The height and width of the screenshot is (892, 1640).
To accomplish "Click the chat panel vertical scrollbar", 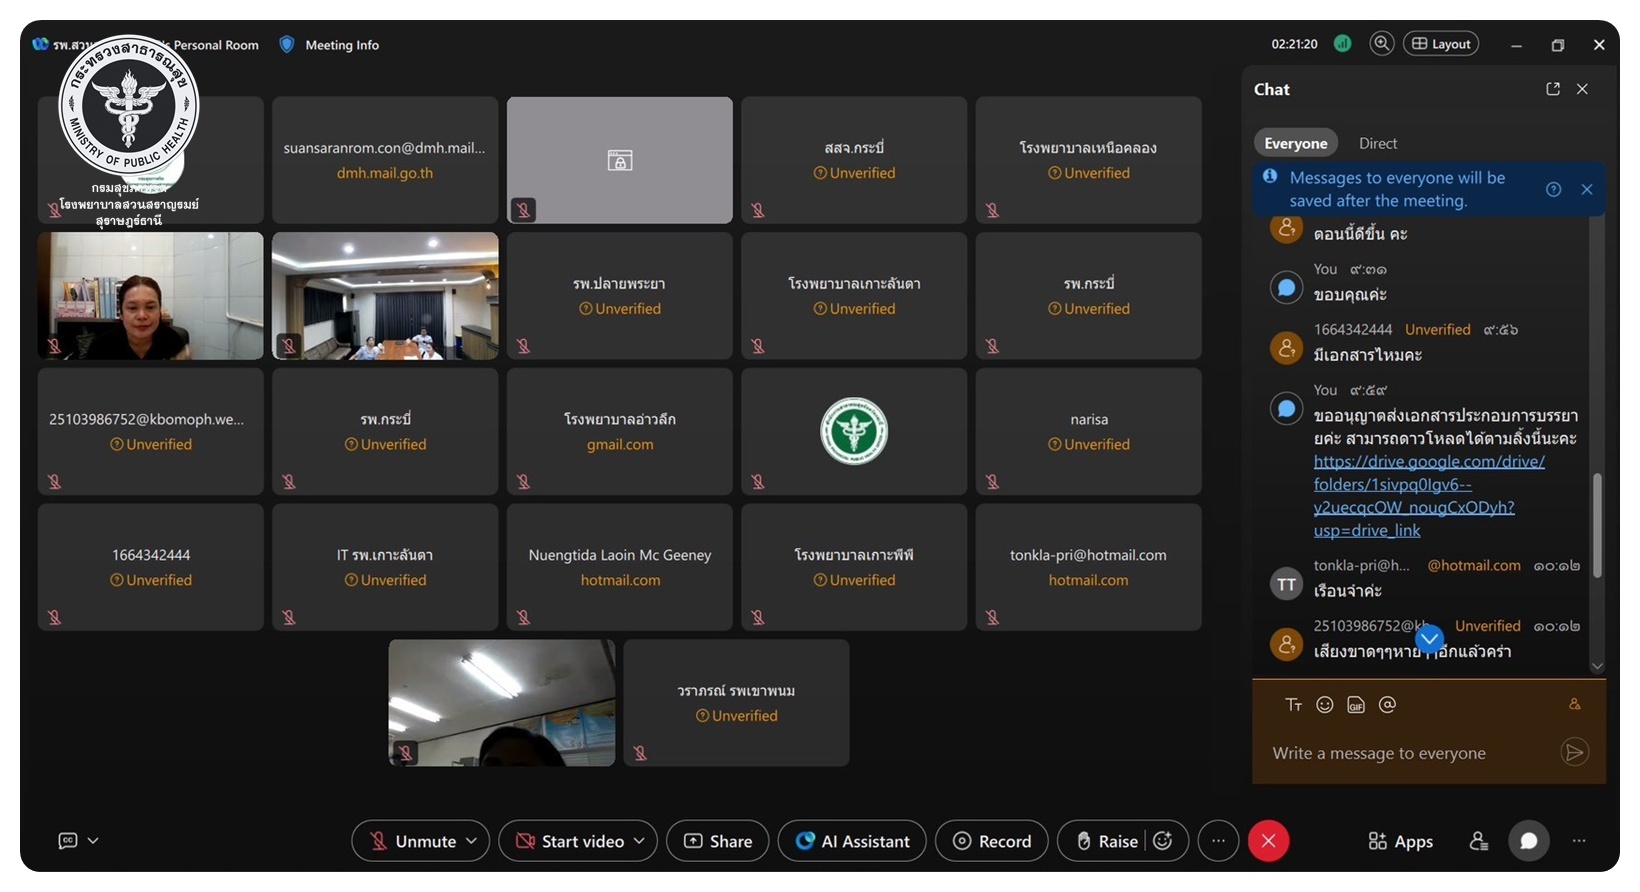I will [x=1597, y=525].
